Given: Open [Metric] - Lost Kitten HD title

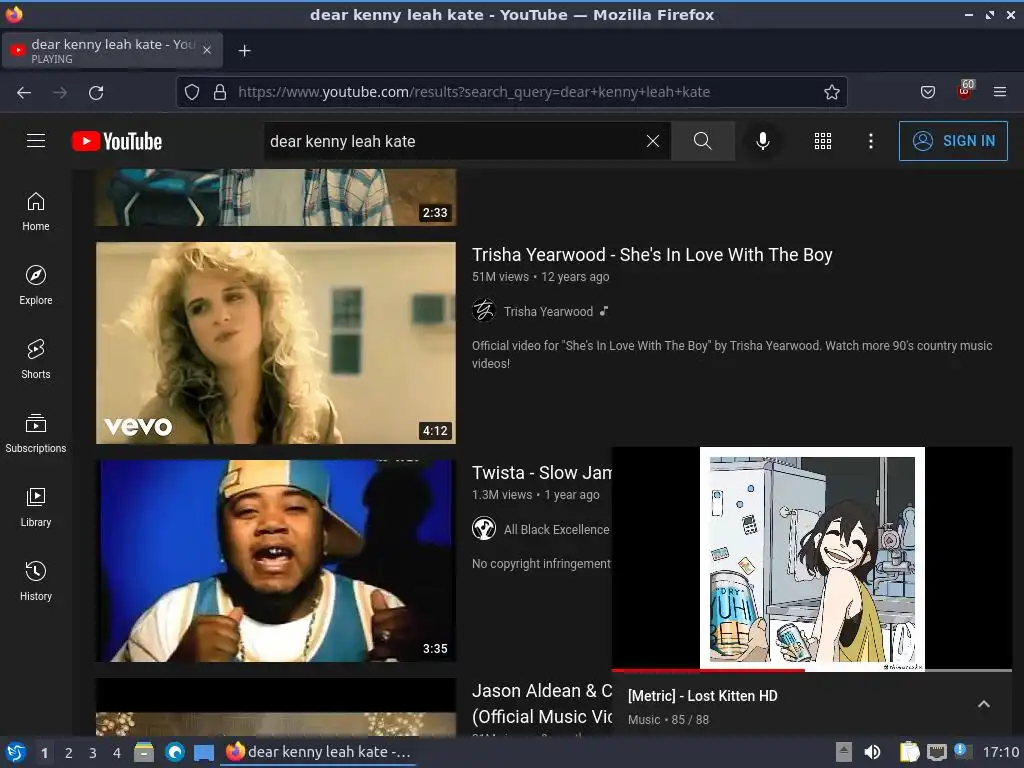Looking at the screenshot, I should (703, 696).
